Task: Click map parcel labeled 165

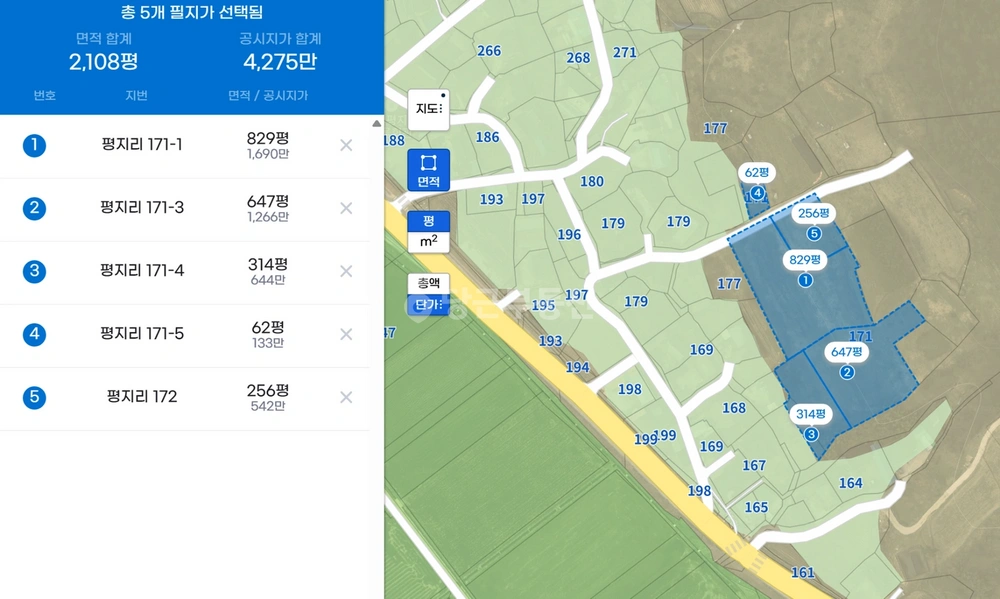Action: click(x=756, y=508)
